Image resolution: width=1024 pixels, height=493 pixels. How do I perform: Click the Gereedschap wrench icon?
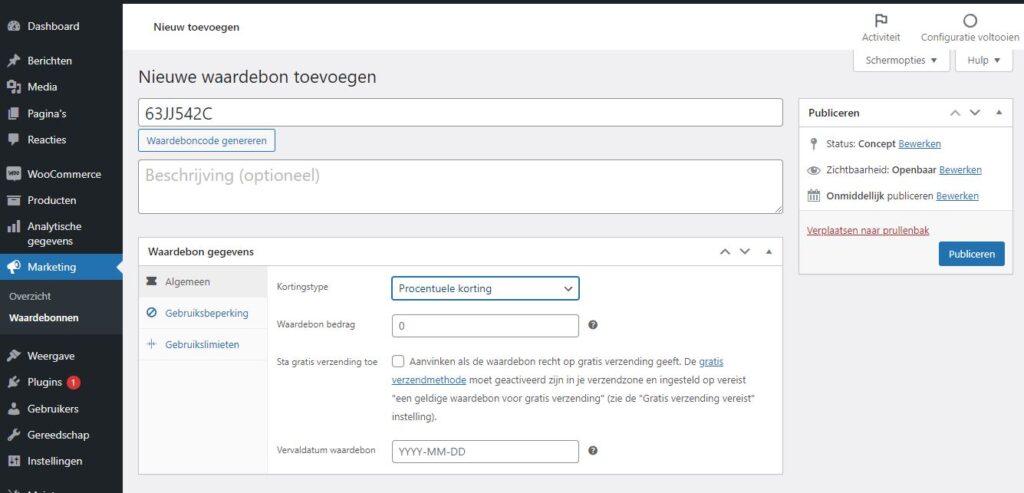coord(13,435)
